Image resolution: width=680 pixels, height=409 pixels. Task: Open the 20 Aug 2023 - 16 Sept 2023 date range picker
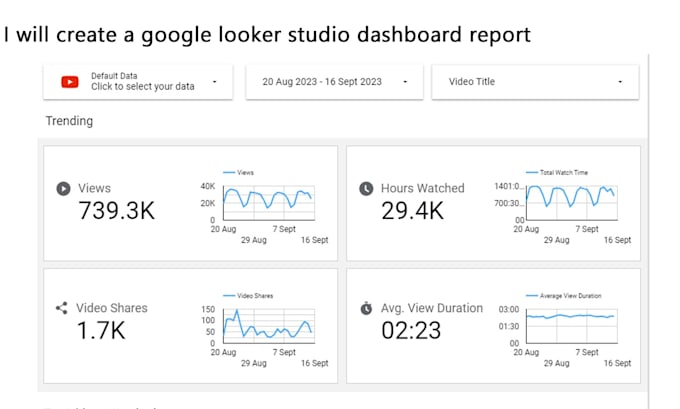(x=334, y=82)
